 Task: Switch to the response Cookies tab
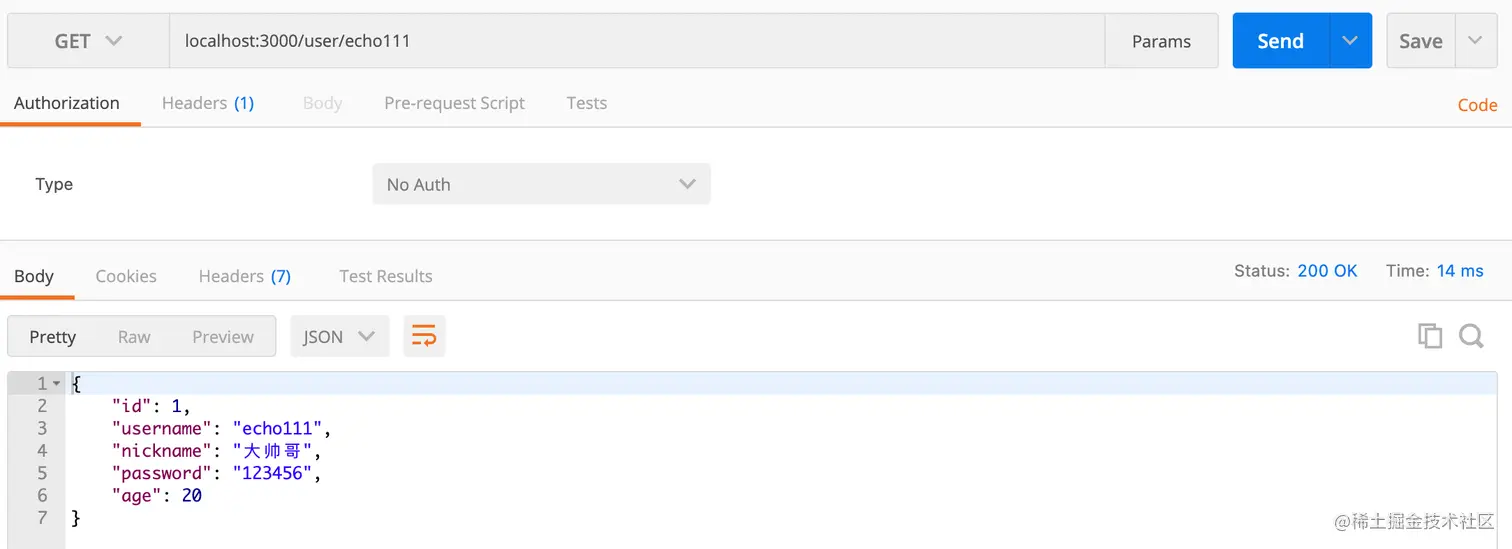pyautogui.click(x=126, y=276)
